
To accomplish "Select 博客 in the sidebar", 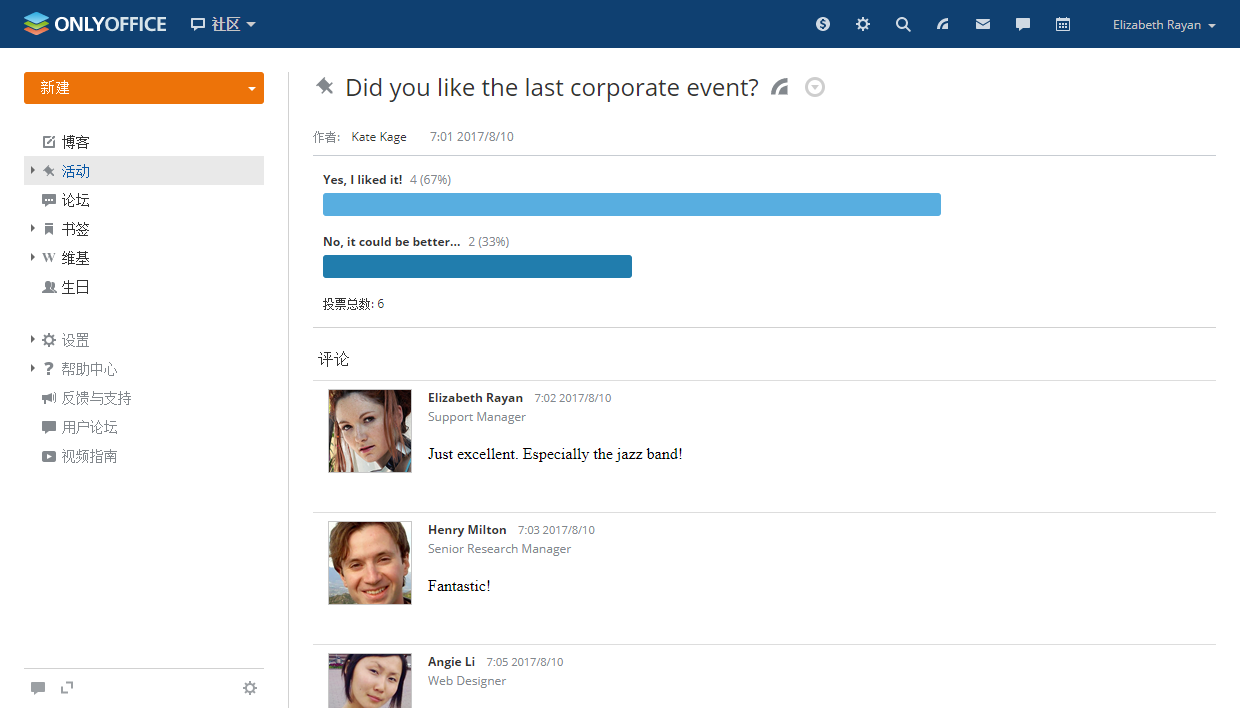I will [76, 142].
